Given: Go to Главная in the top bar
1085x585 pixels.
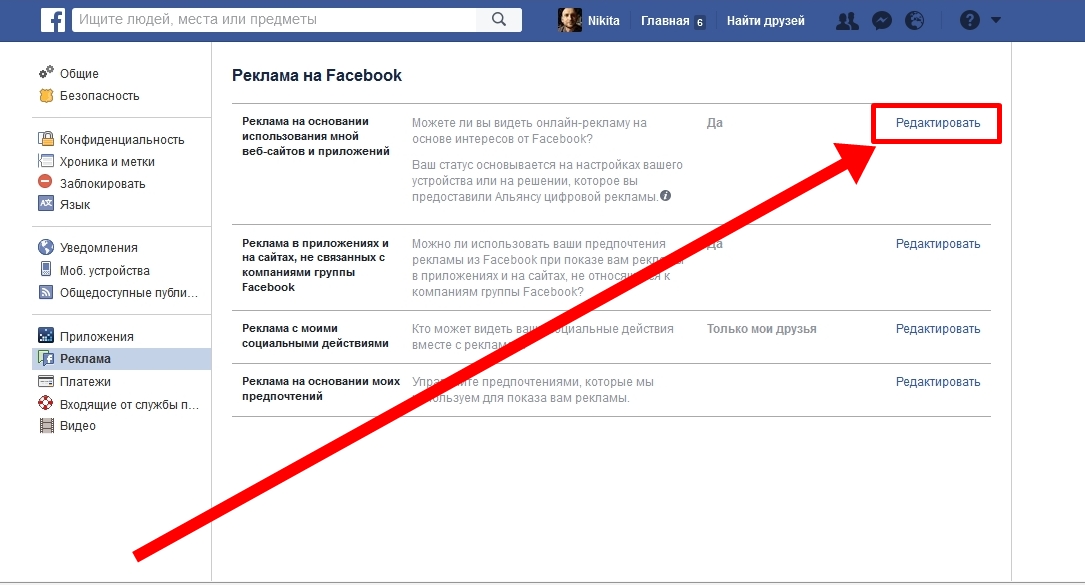Looking at the screenshot, I should [664, 20].
